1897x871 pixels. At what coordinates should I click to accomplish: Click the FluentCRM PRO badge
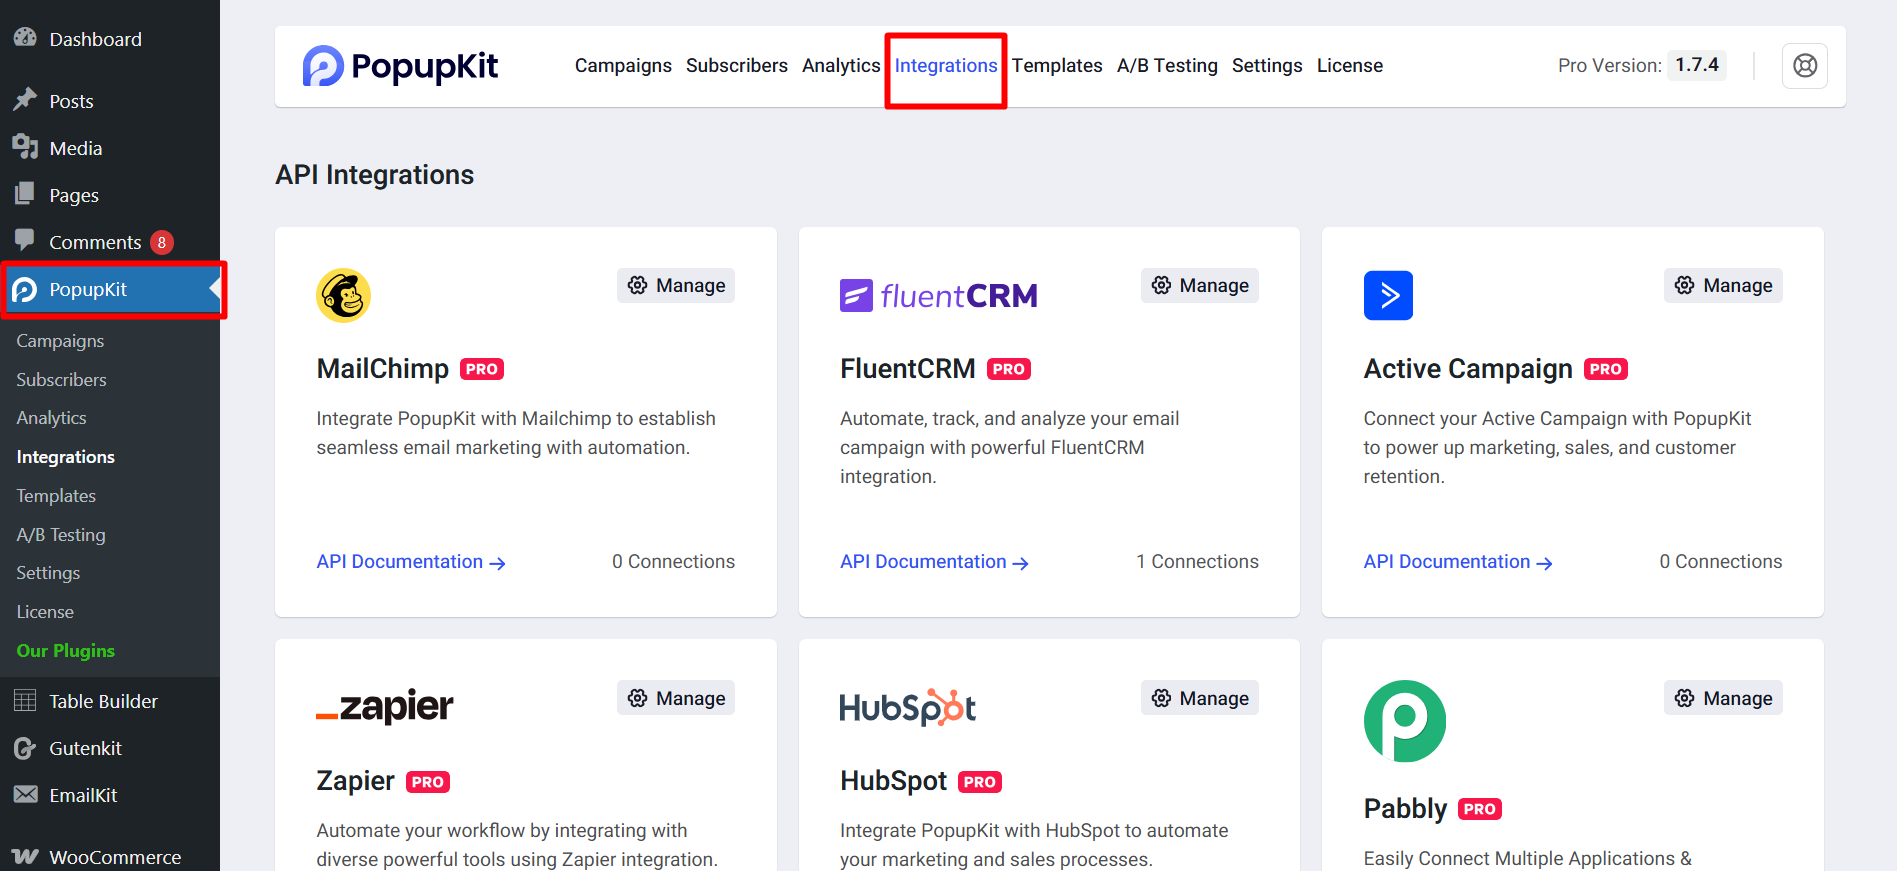[x=1009, y=369]
